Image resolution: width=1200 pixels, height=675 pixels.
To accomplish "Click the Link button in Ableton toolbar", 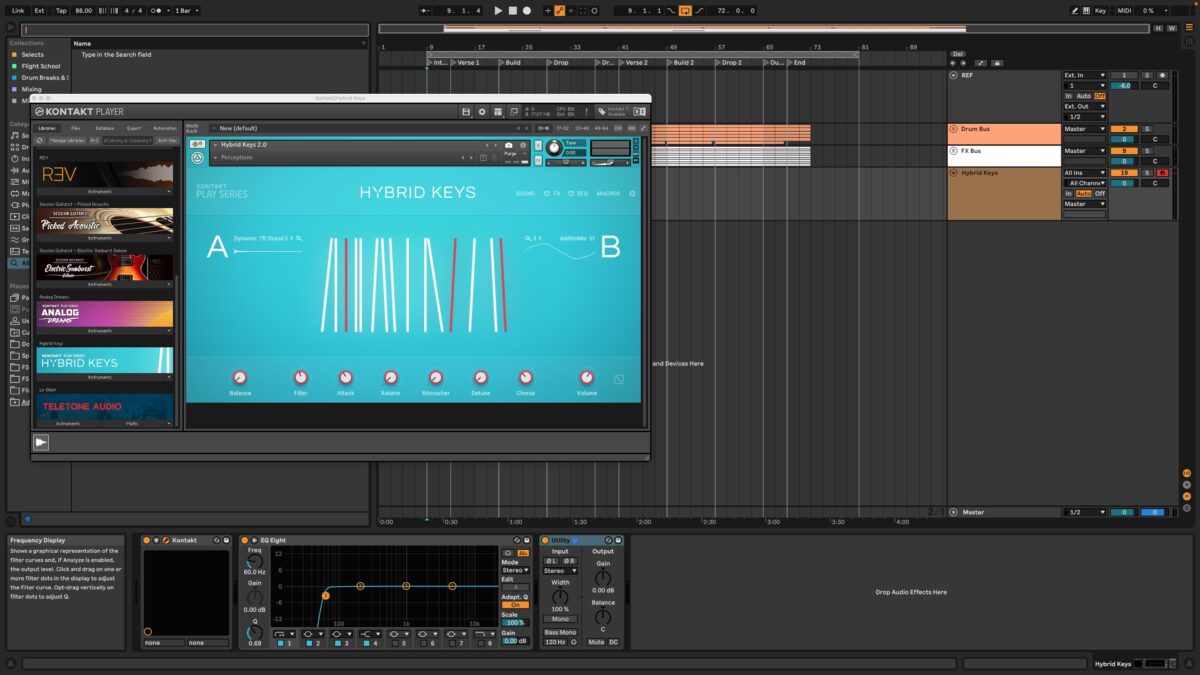I will click(x=18, y=10).
